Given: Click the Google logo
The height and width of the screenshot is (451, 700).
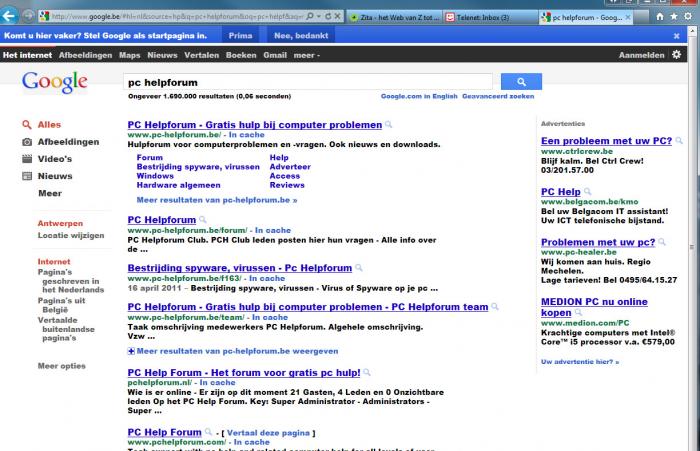Looking at the screenshot, I should 54,82.
